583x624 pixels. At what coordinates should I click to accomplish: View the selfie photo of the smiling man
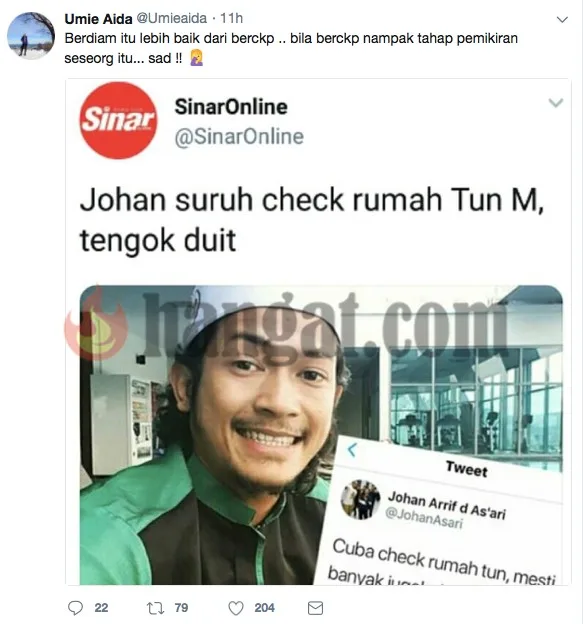tap(321, 435)
